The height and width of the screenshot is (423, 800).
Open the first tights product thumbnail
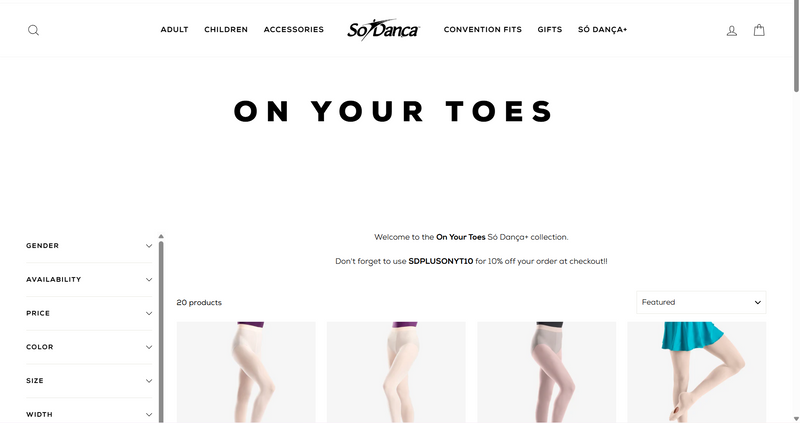point(246,372)
